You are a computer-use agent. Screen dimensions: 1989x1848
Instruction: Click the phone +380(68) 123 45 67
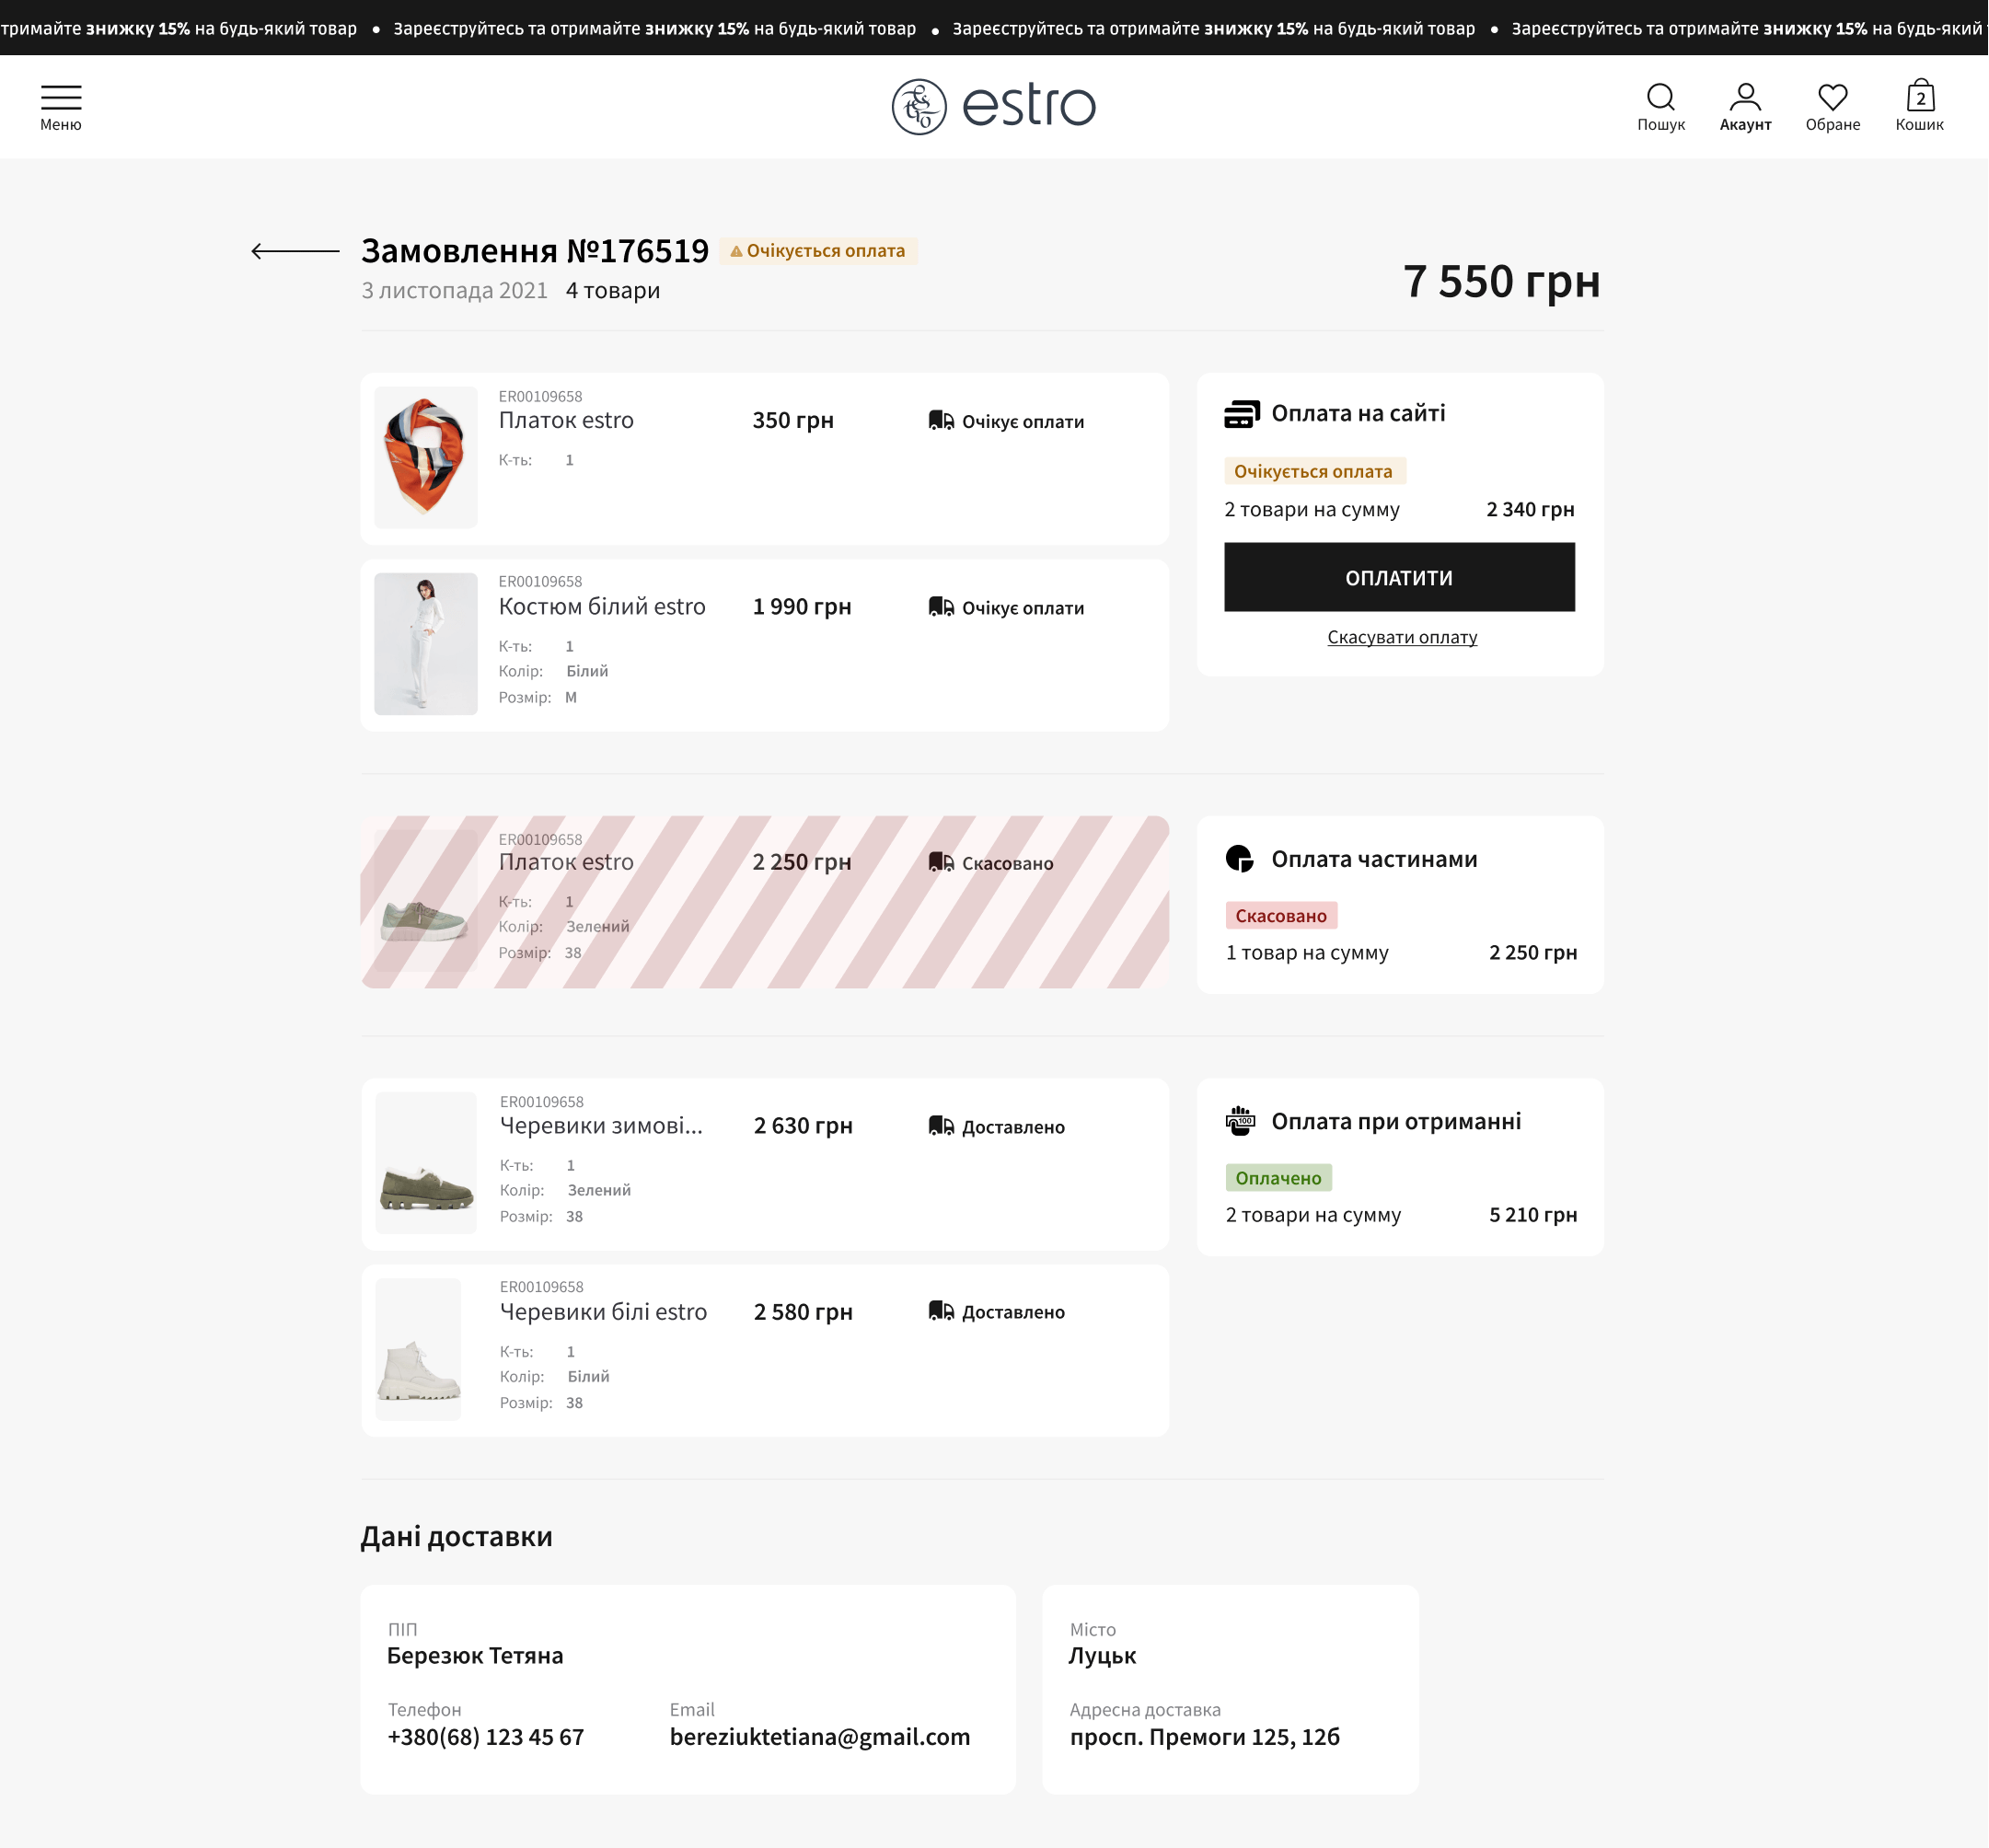[485, 1737]
